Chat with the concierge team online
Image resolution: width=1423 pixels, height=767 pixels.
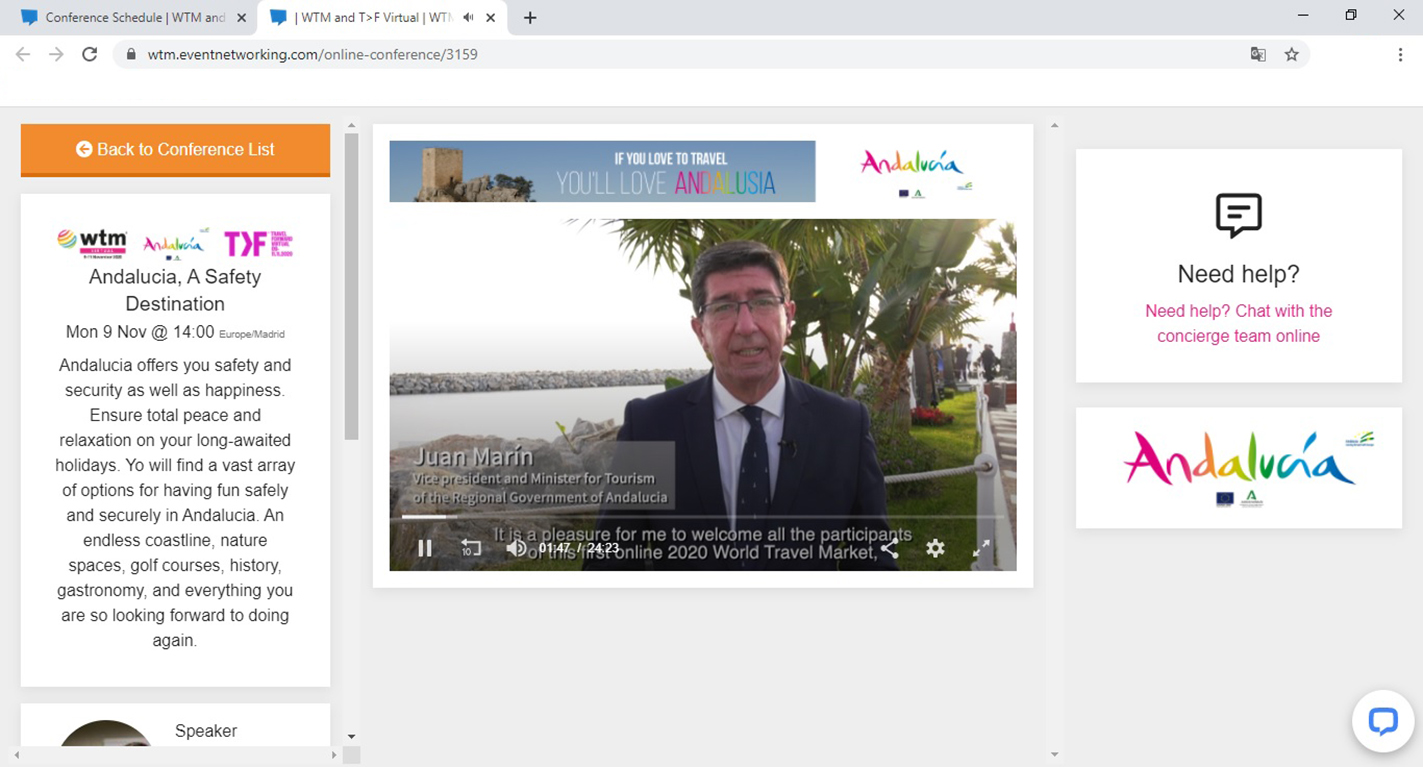click(1238, 323)
